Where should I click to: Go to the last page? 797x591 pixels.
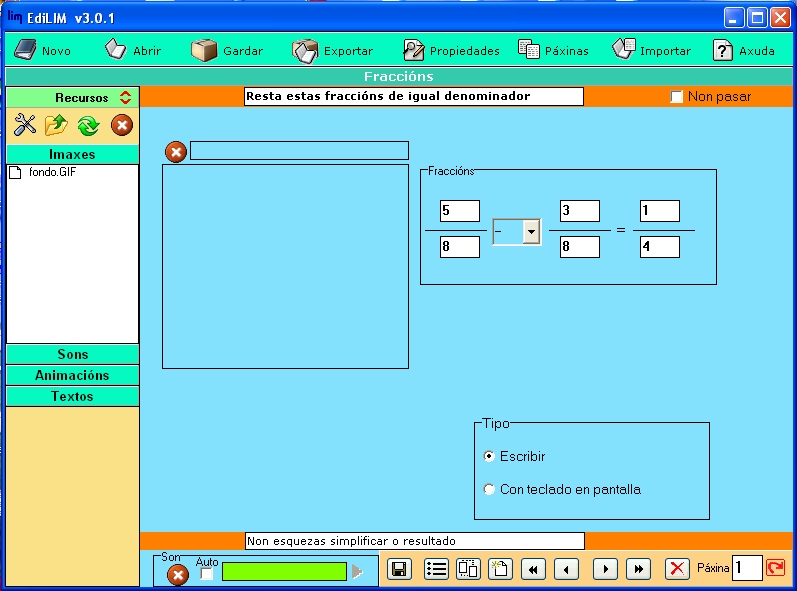639,569
